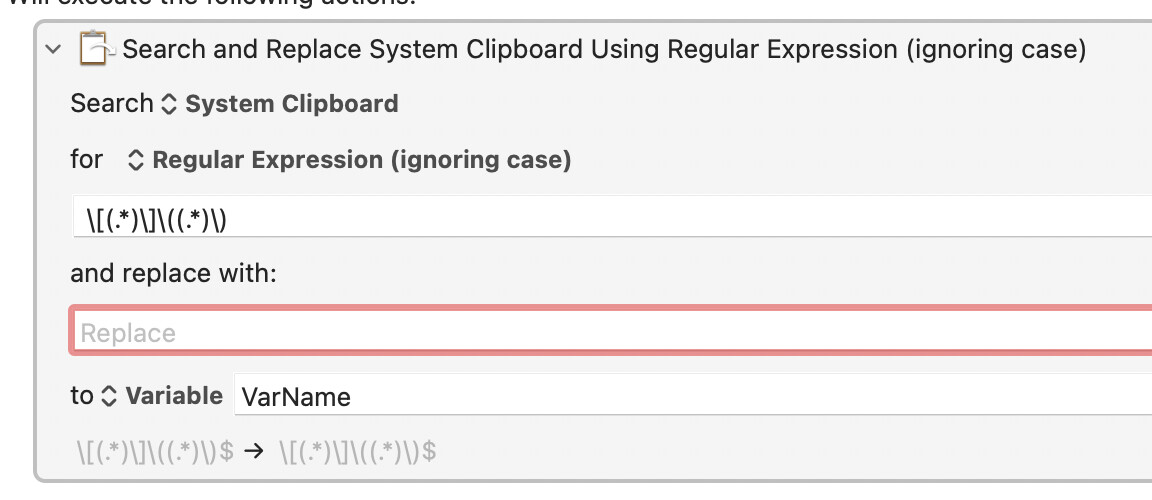
Task: Click the empty Replace text field
Action: tap(612, 332)
